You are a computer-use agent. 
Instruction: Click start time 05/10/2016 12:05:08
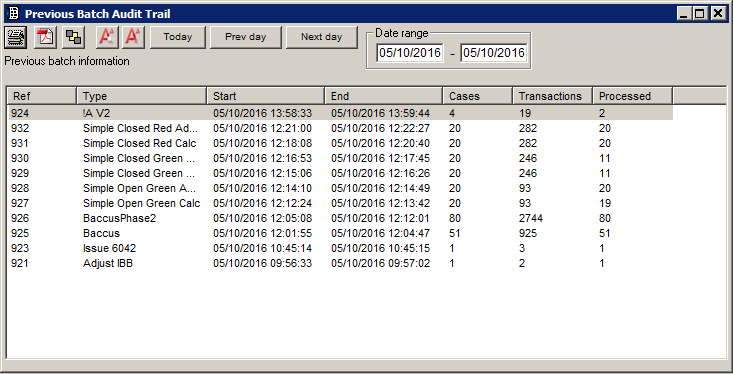[262, 218]
